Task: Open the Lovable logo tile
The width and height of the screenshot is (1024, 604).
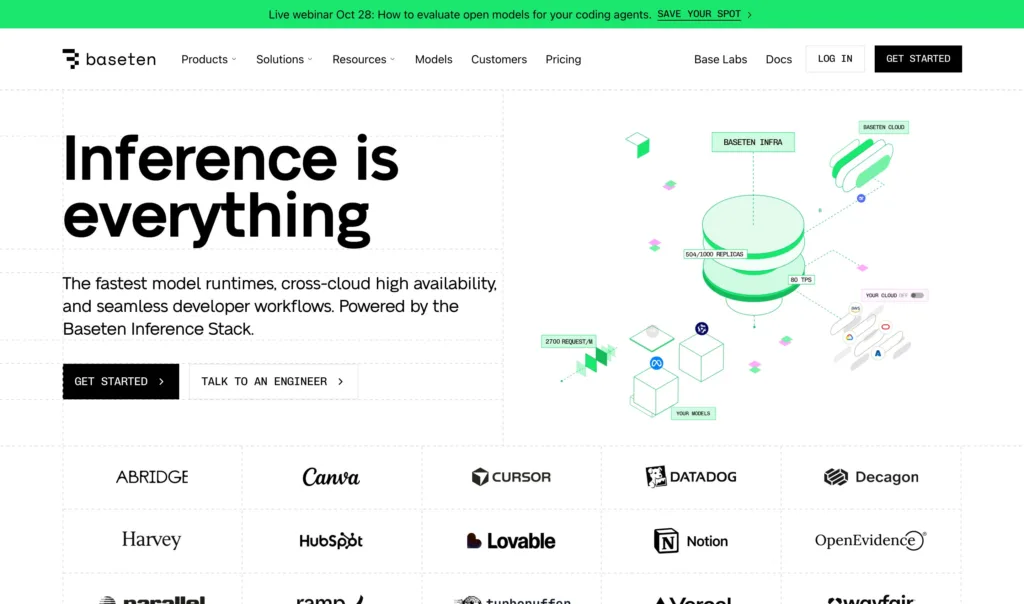Action: point(511,541)
